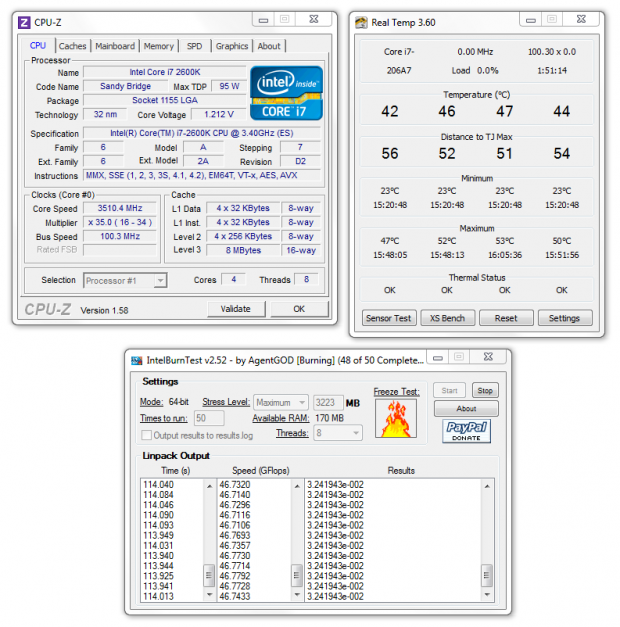Click the Speed column scrollbar thumb

point(296,575)
